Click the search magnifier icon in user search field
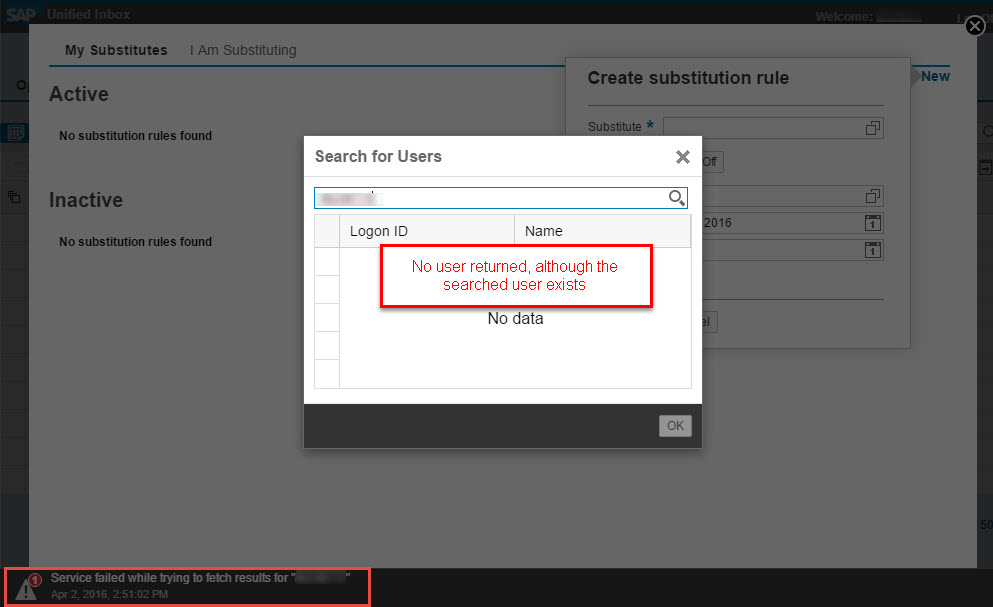Screen dimensions: 993x607 click(676, 198)
